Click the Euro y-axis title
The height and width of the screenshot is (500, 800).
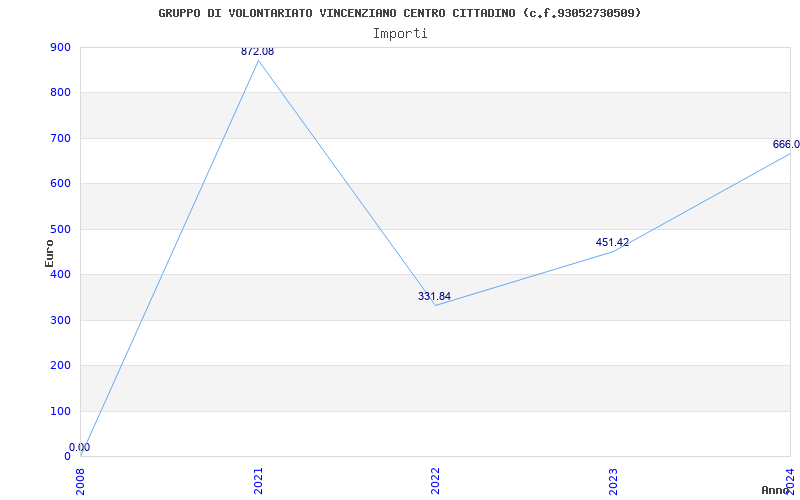[x=49, y=253]
